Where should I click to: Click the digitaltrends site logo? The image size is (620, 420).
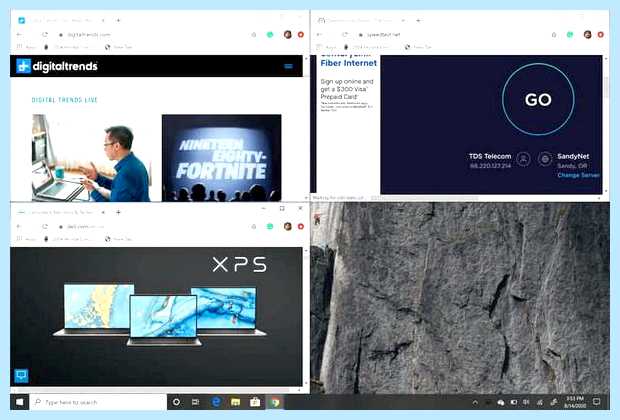(57, 66)
